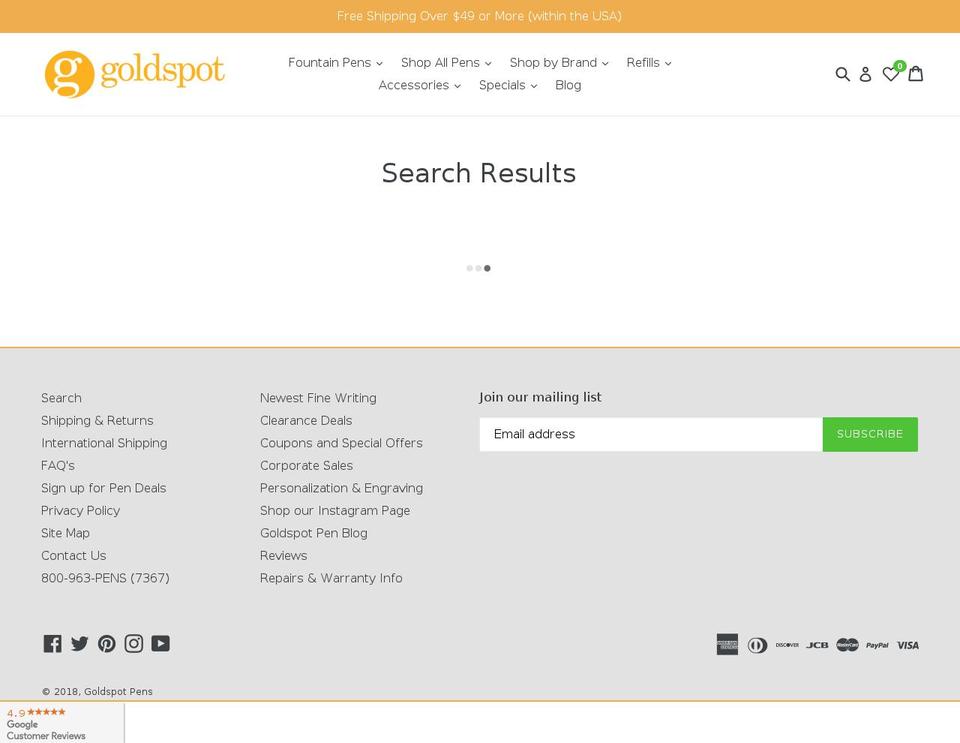960x743 pixels.
Task: Click the JCB payment icon
Action: [x=817, y=645]
